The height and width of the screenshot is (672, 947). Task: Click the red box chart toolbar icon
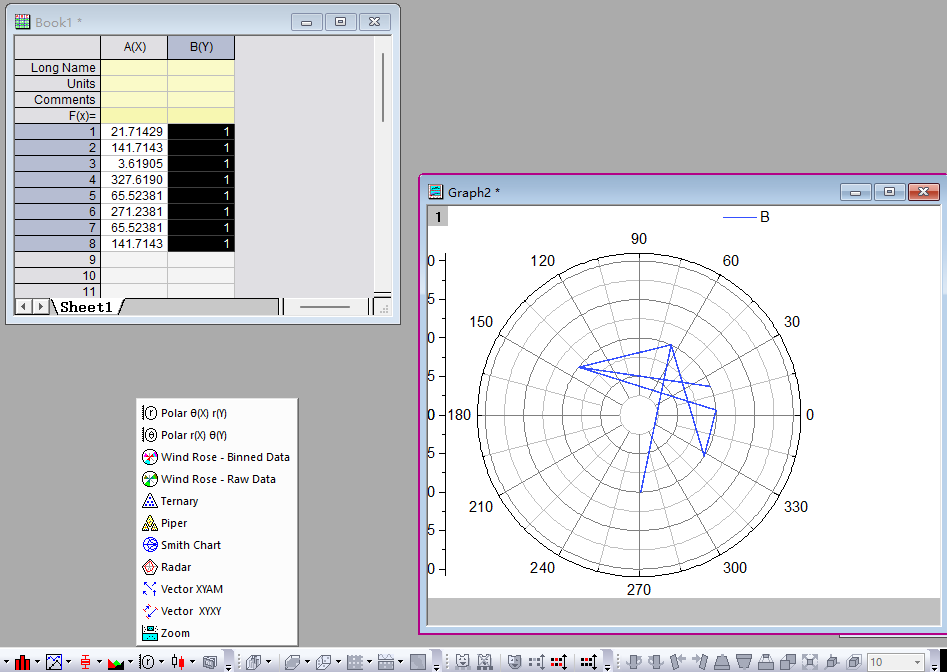[x=85, y=662]
